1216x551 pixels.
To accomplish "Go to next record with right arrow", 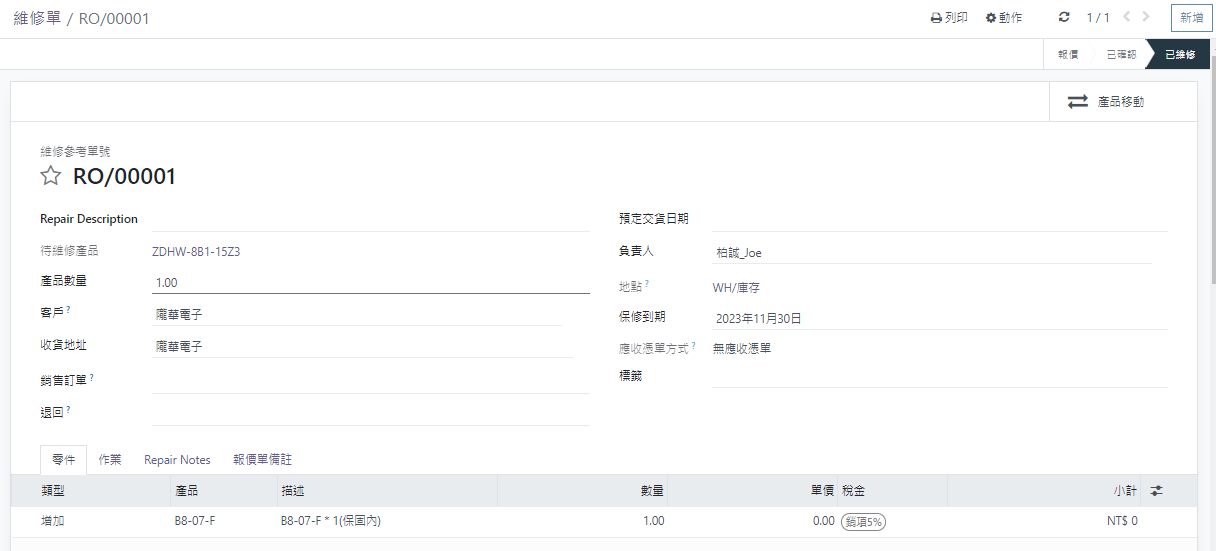I will 1146,17.
